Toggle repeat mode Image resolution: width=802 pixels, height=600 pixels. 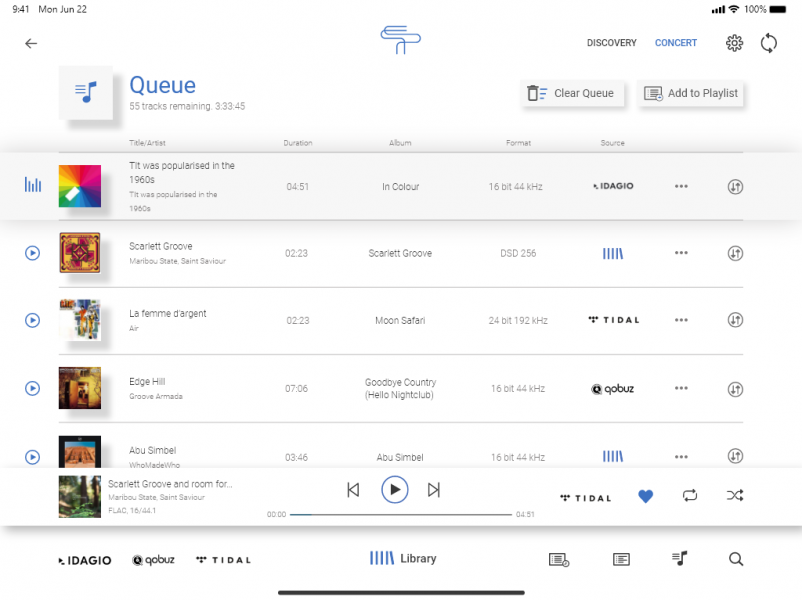pos(690,495)
